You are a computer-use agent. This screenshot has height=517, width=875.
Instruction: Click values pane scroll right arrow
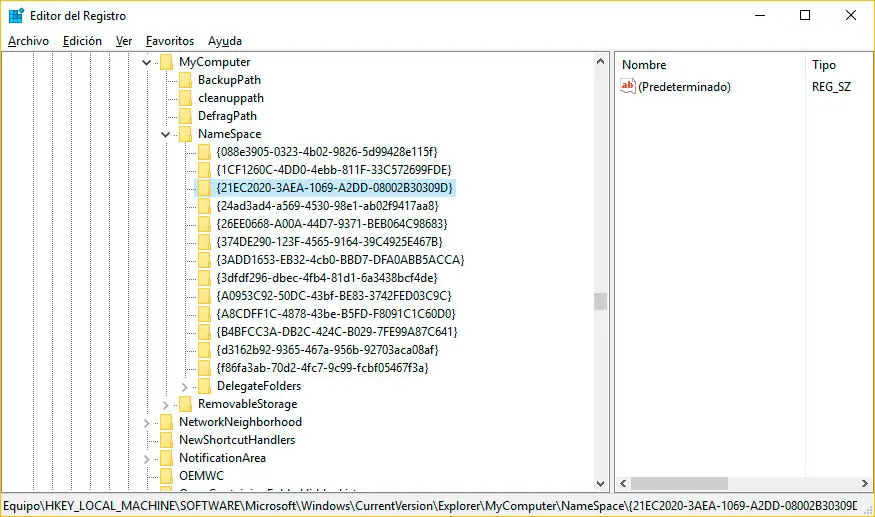pos(864,484)
